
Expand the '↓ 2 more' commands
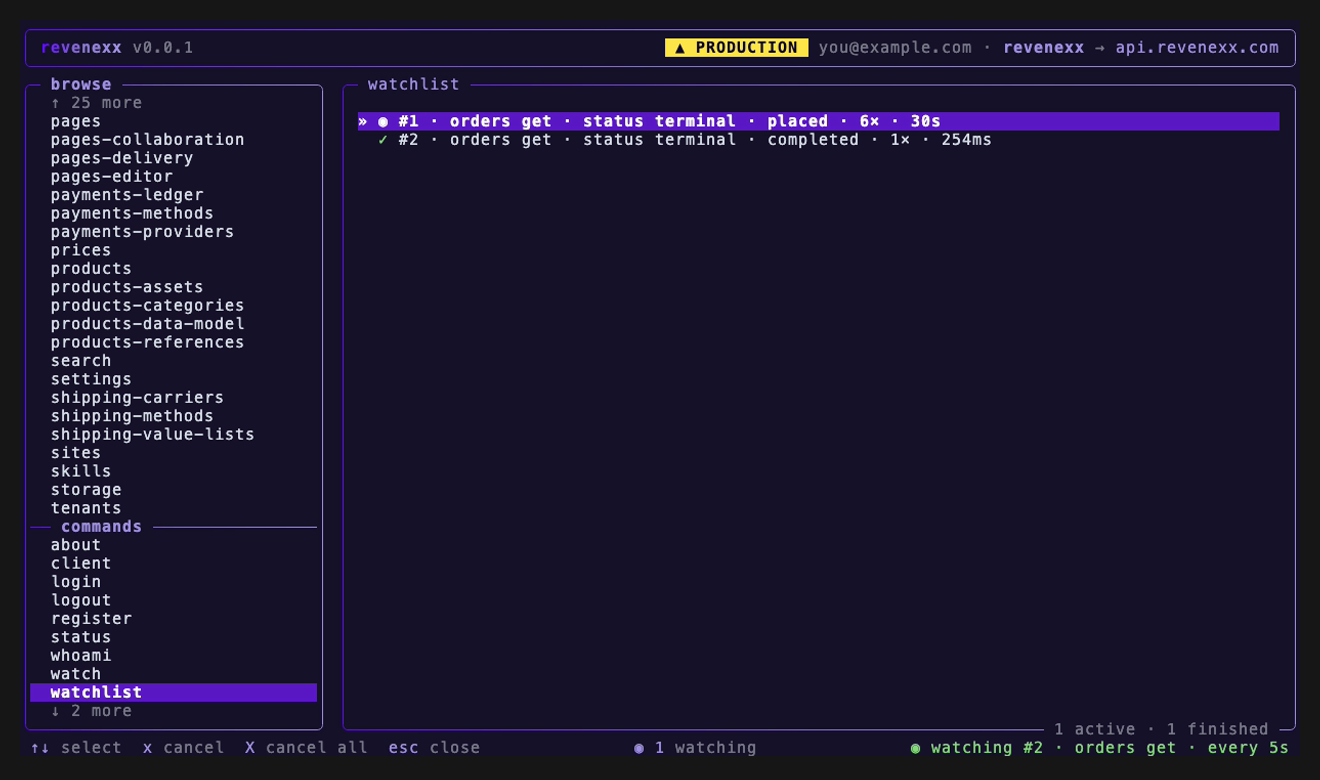(x=91, y=711)
